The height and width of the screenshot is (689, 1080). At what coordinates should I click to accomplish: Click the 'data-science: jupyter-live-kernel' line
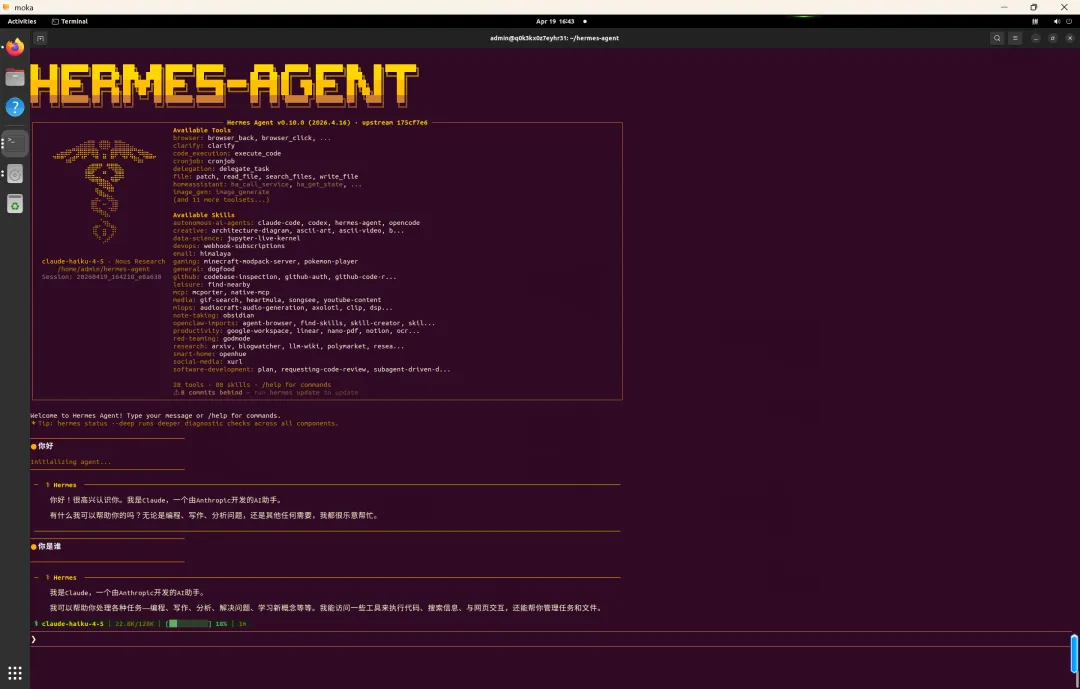pos(236,238)
